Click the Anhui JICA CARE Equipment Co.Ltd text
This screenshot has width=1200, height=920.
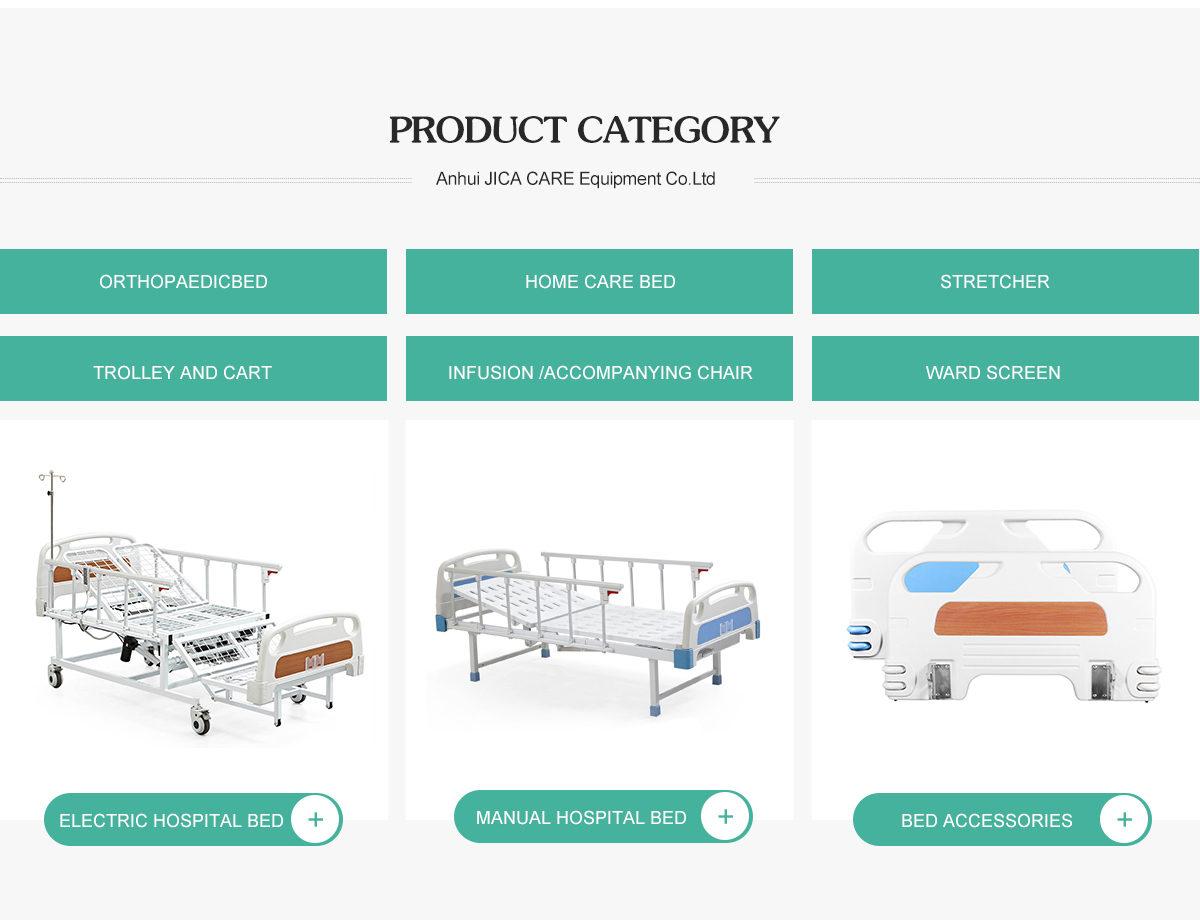coord(576,179)
